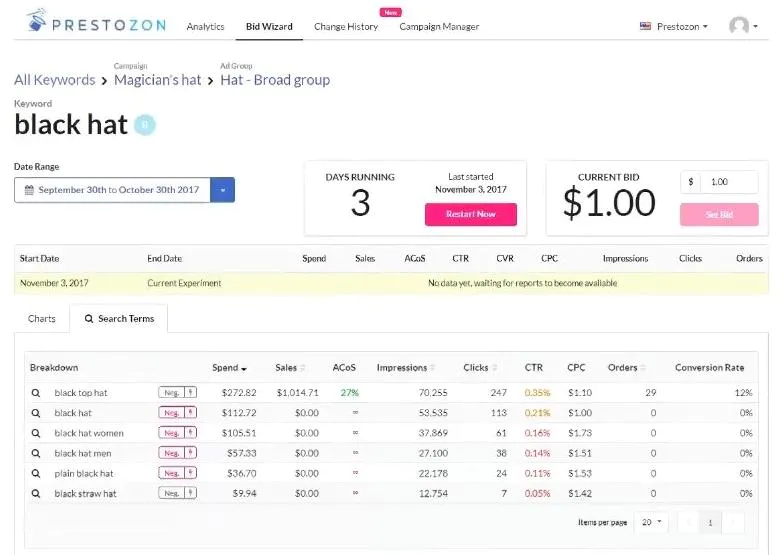Open Campaign Manager in the navigation
The width and height of the screenshot is (781, 555).
pos(439,26)
